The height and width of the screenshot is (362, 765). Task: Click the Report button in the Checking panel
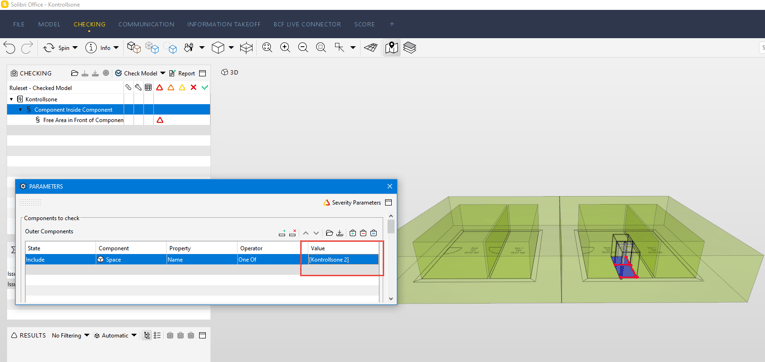click(x=181, y=73)
